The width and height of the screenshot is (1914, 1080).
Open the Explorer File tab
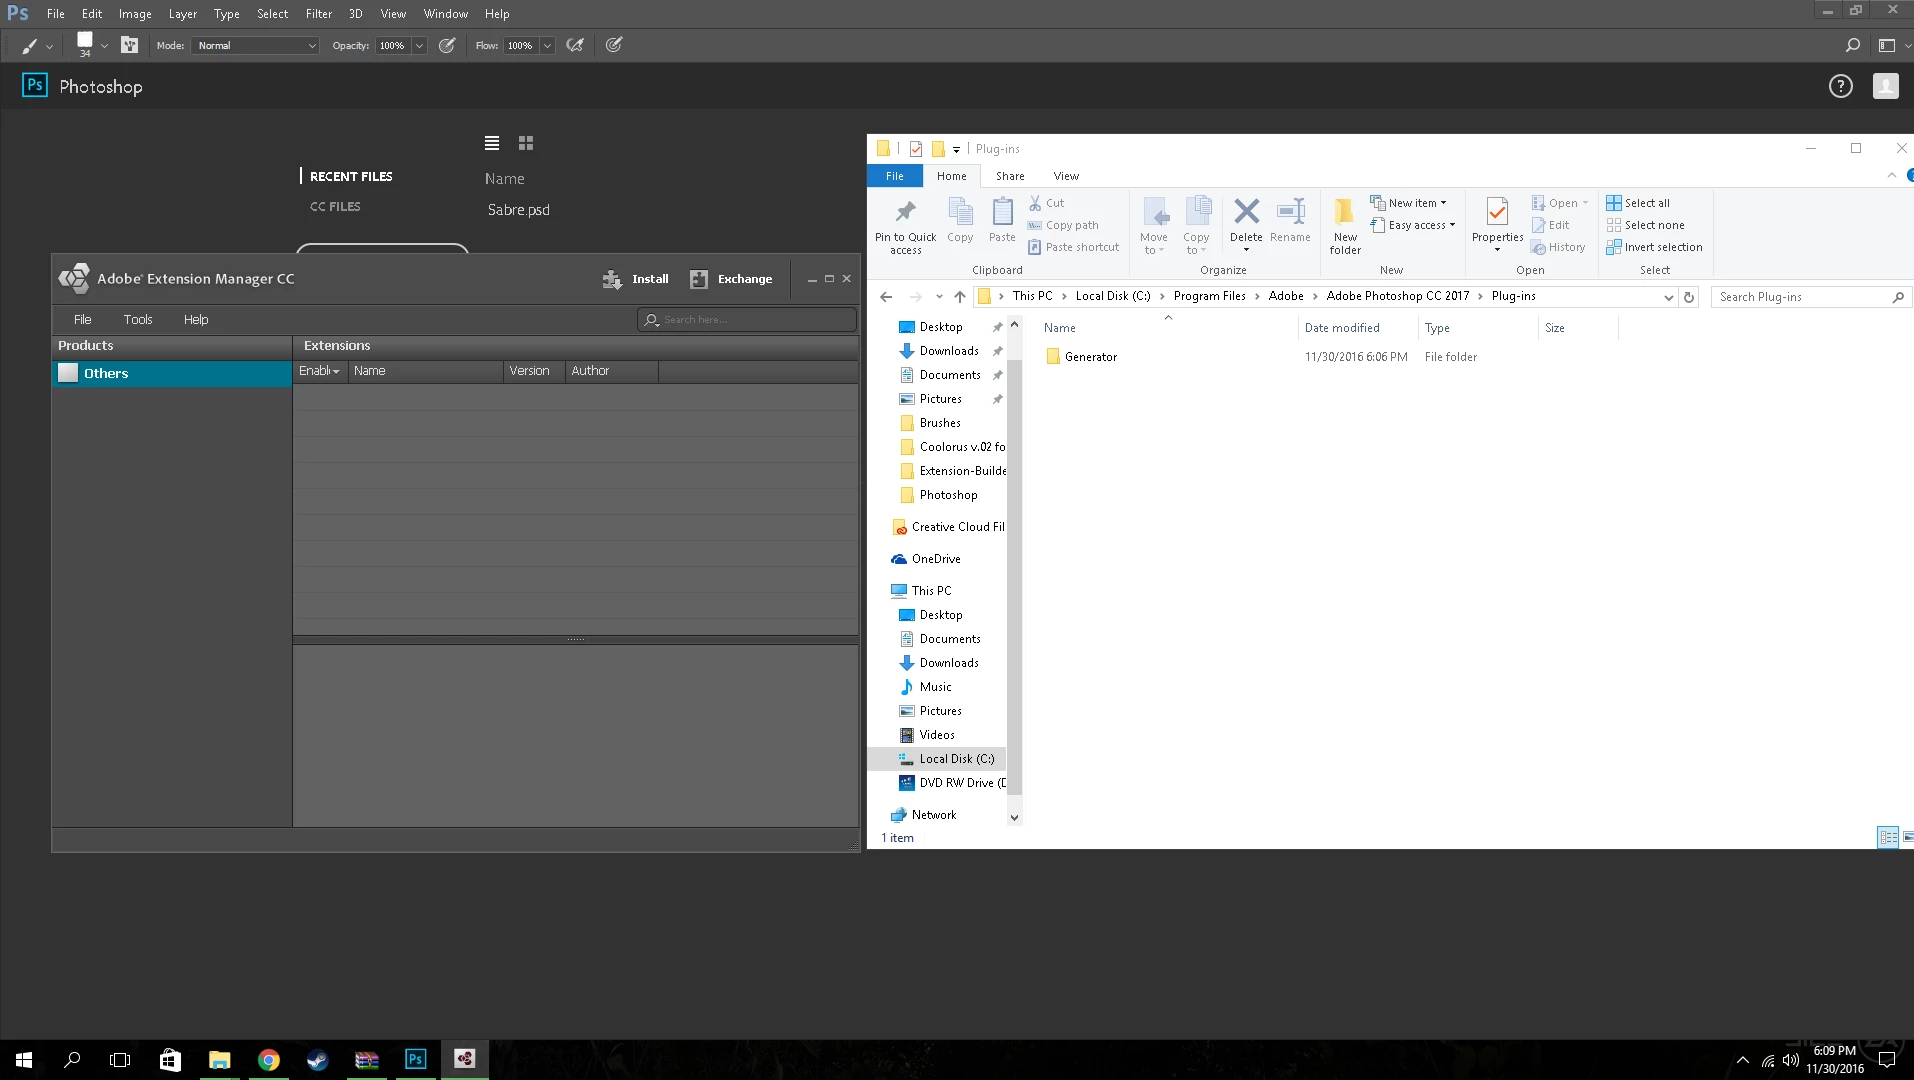(895, 176)
